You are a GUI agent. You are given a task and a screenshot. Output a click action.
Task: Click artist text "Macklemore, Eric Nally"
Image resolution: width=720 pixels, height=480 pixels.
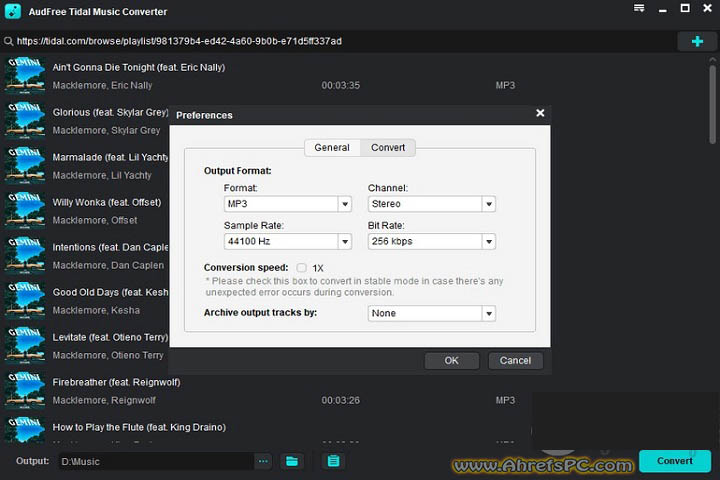click(102, 85)
